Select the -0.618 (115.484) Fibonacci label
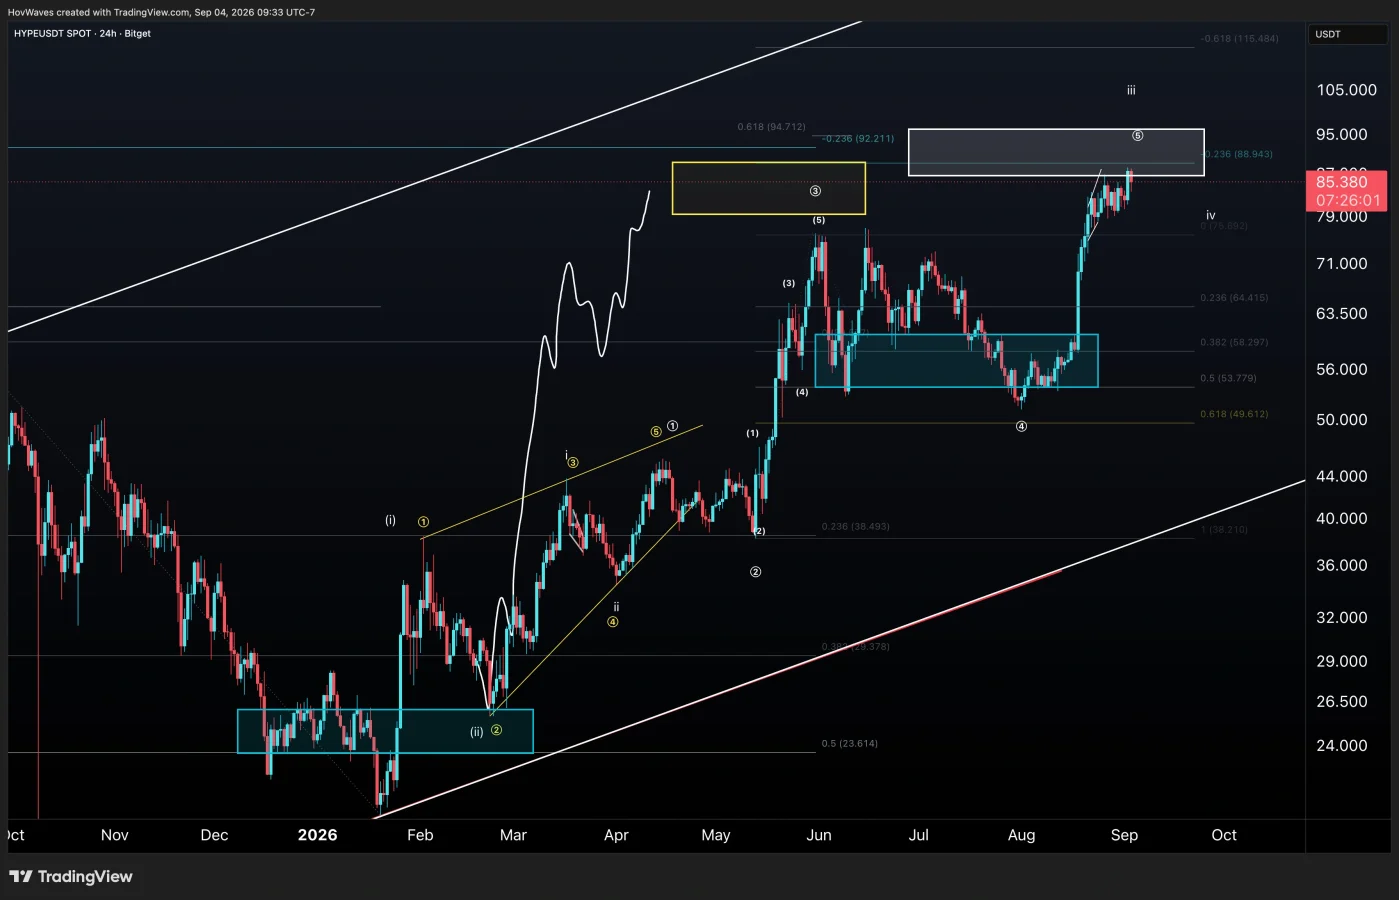 click(1240, 39)
